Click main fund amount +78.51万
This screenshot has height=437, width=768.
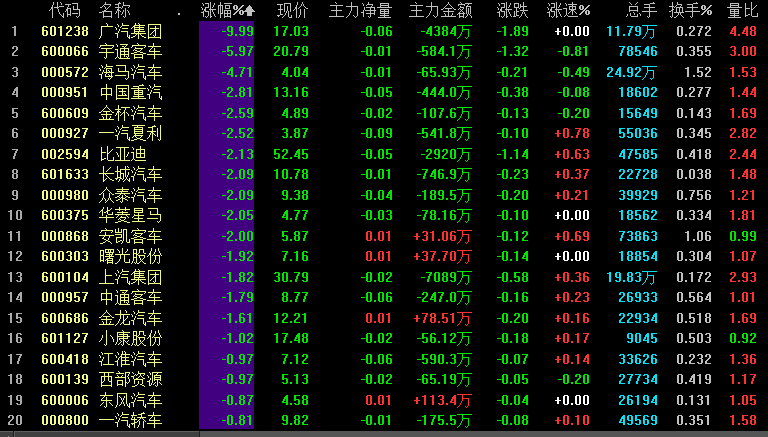coord(442,319)
